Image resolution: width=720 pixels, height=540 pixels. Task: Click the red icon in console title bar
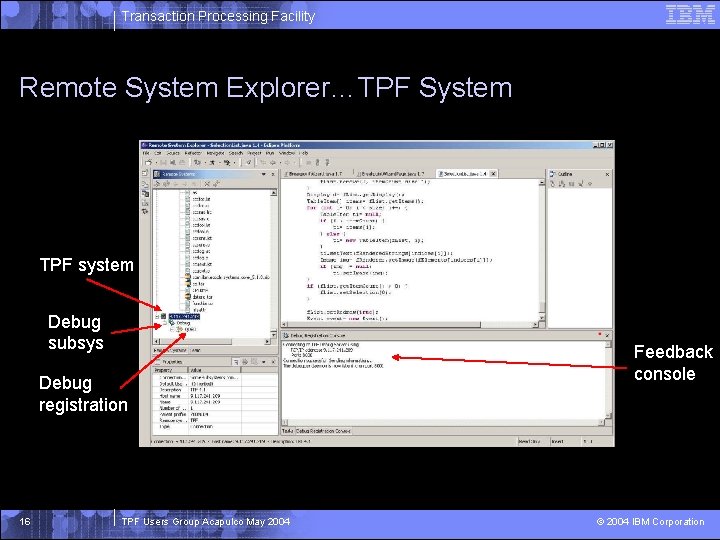tap(599, 334)
